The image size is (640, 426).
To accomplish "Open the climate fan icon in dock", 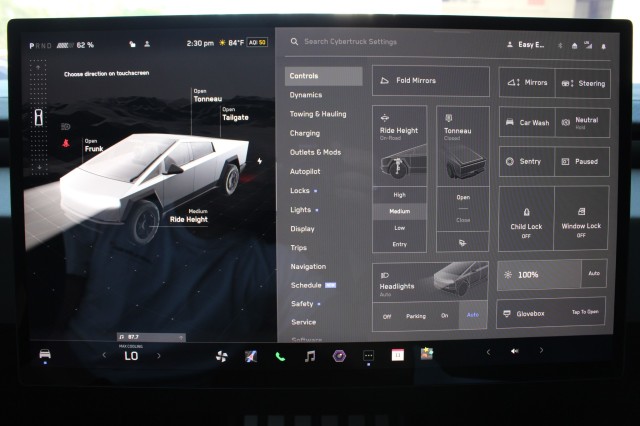I will pyautogui.click(x=222, y=355).
